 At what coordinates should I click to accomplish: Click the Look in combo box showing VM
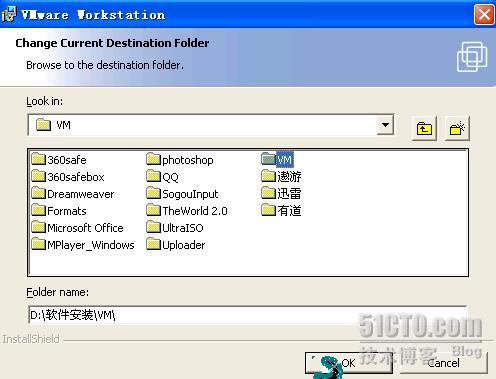click(x=211, y=125)
